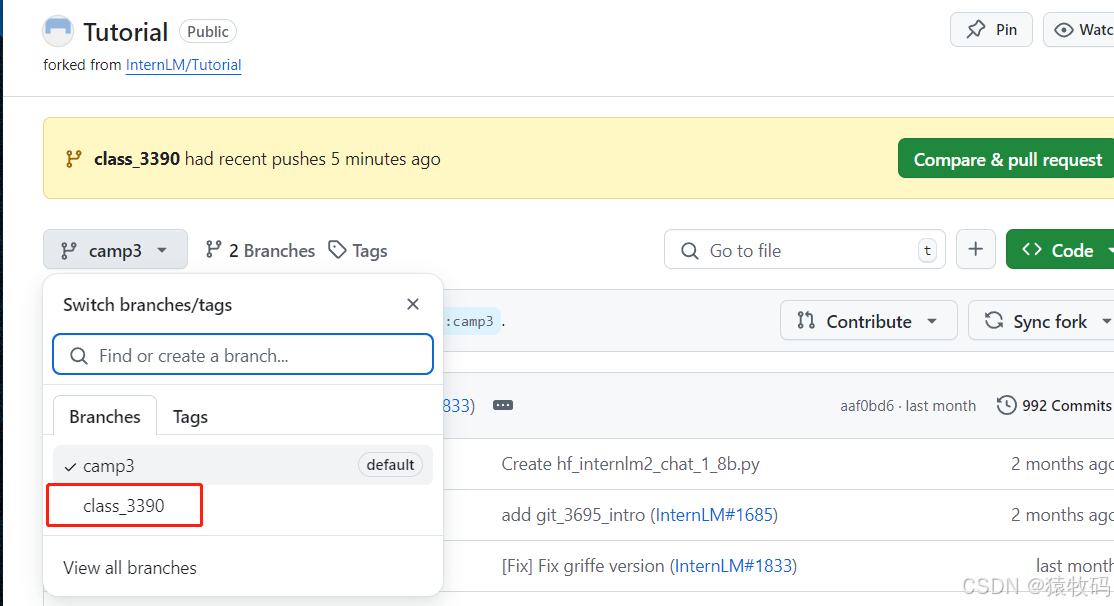
Task: Switch to the Tags tab in popup
Action: pos(190,416)
